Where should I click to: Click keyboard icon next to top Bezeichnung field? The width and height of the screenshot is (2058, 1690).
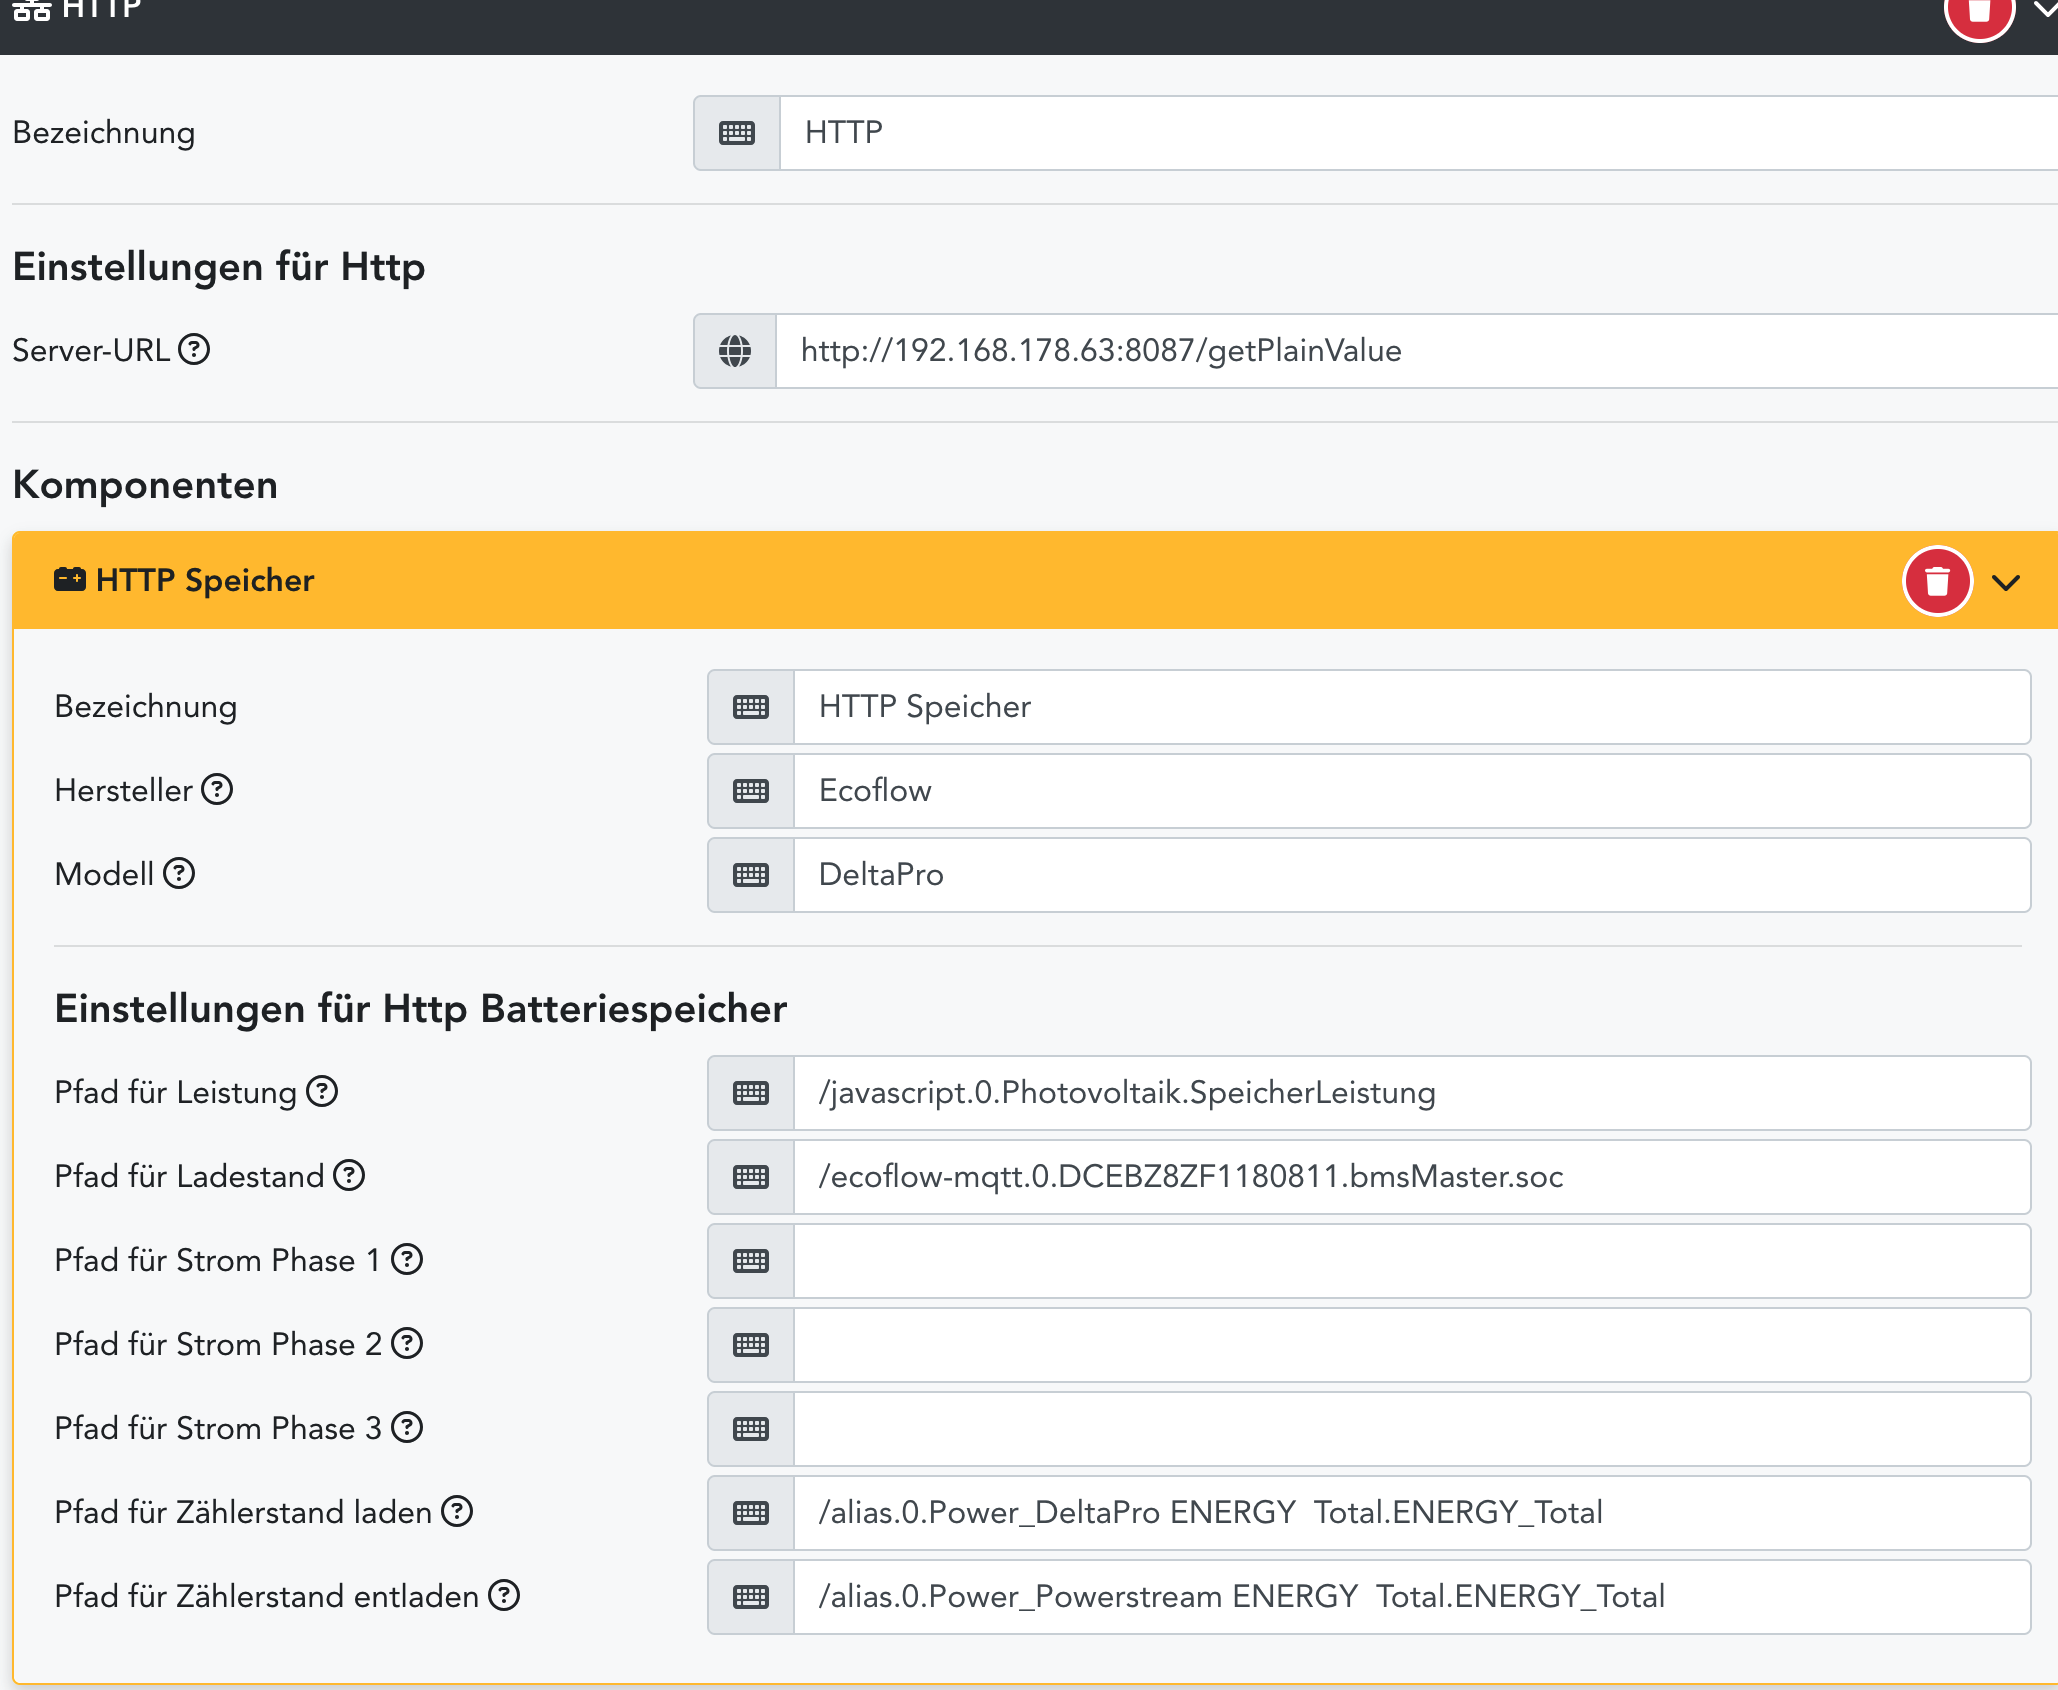737,133
